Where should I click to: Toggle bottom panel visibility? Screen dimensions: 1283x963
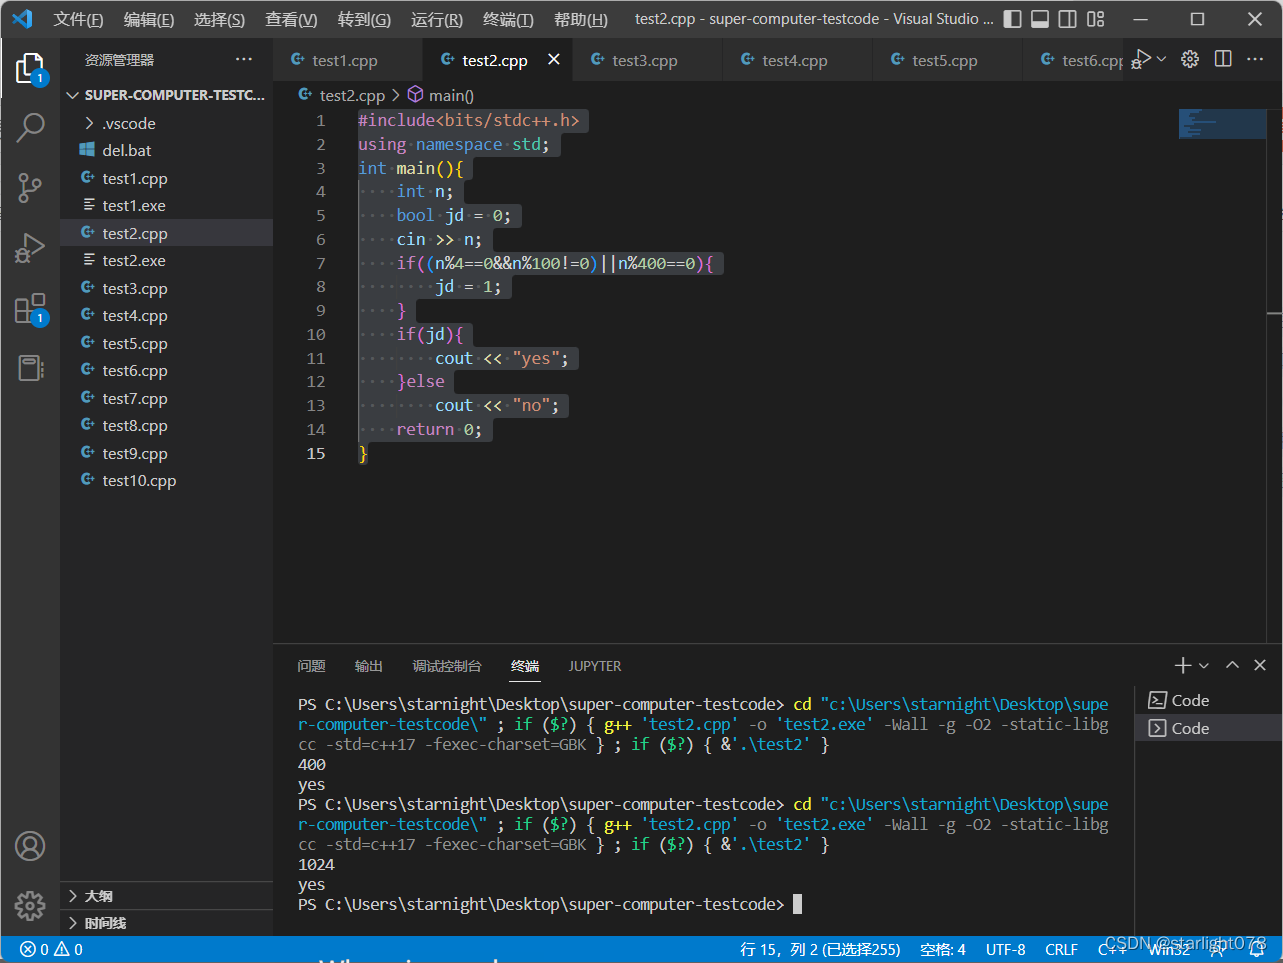tap(1040, 19)
